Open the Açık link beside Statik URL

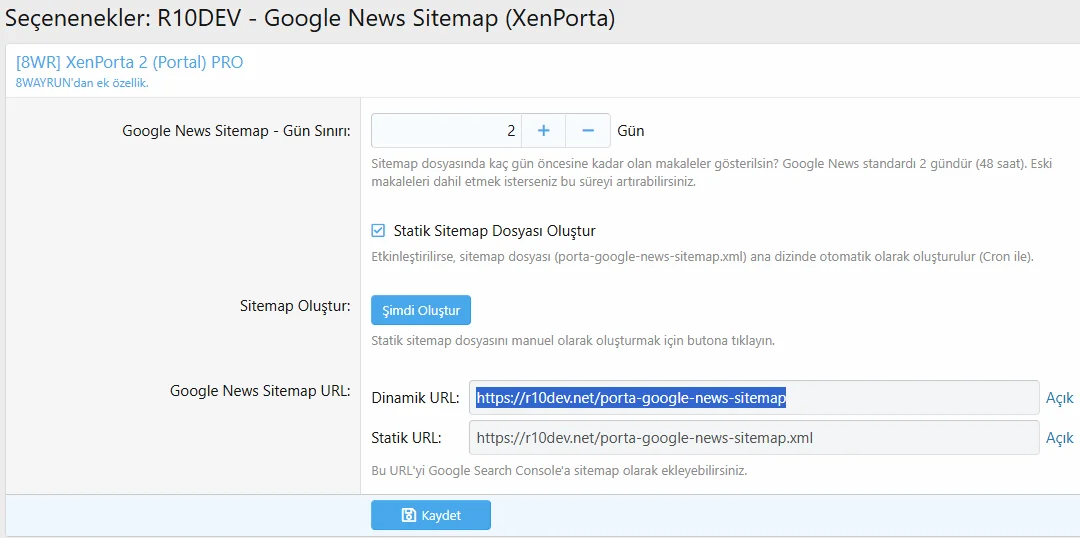[x=1059, y=438]
